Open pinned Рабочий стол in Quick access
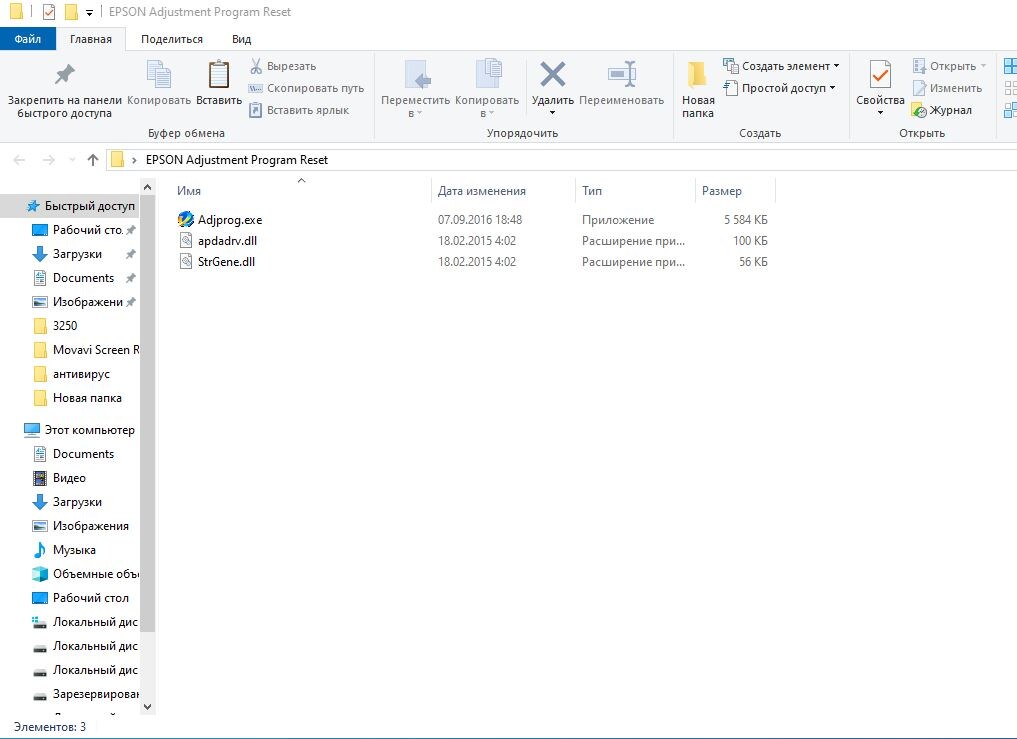This screenshot has height=739, width=1017. [x=88, y=230]
